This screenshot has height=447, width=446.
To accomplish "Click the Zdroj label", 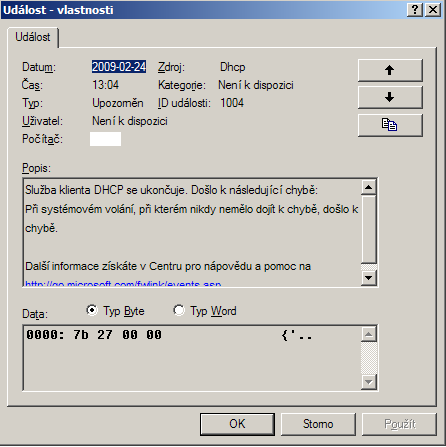I will 171,67.
